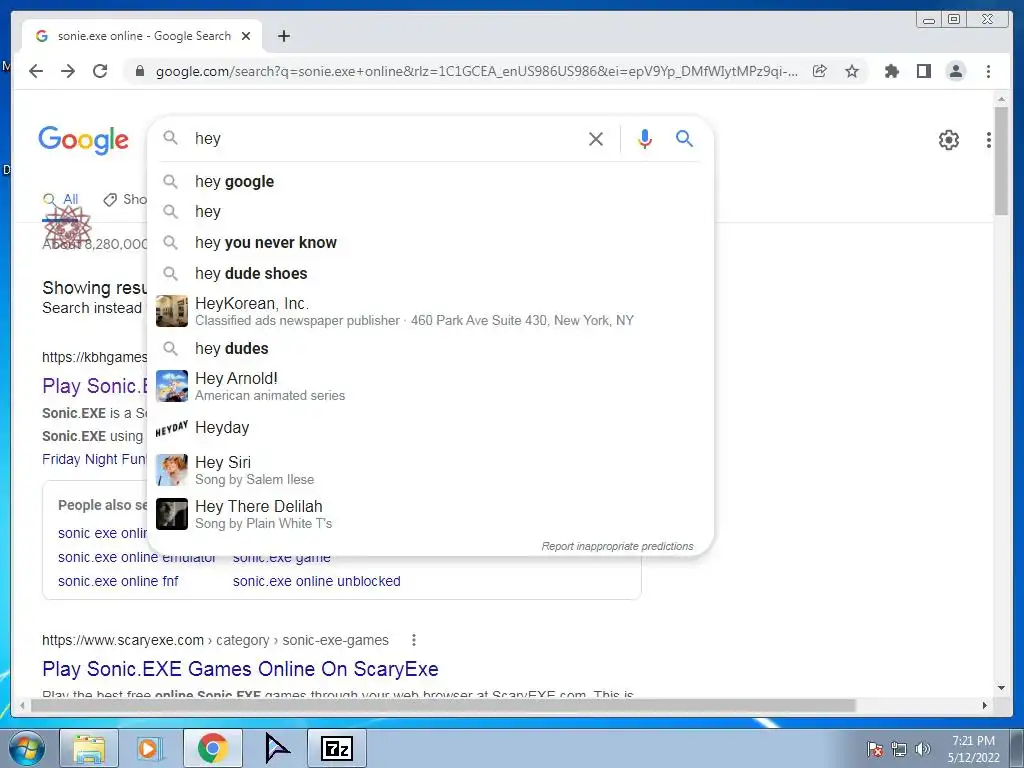Open the Chrome extensions puzzle icon

tap(891, 71)
